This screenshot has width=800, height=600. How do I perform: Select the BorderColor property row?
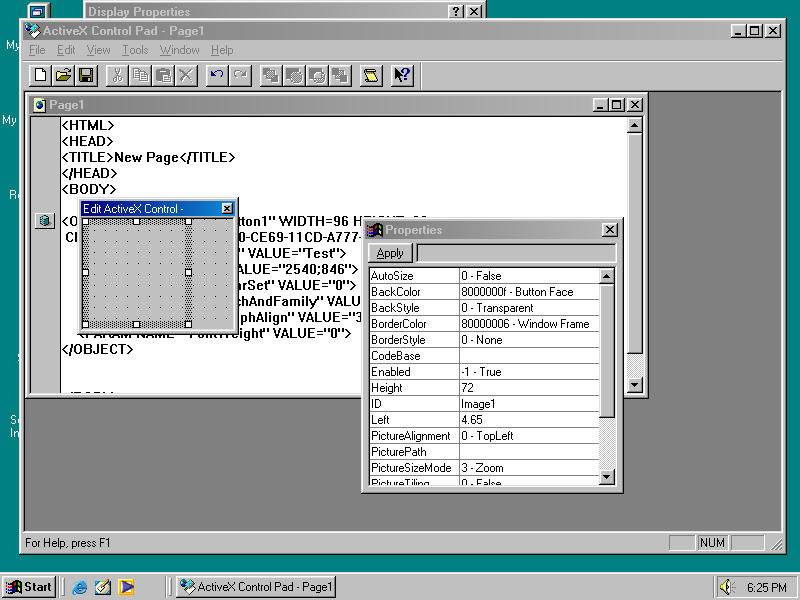[484, 324]
